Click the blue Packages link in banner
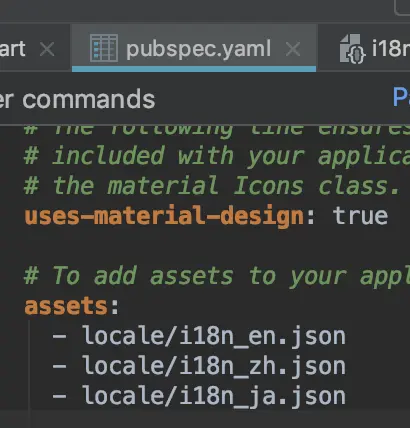The image size is (410, 428). 401,97
